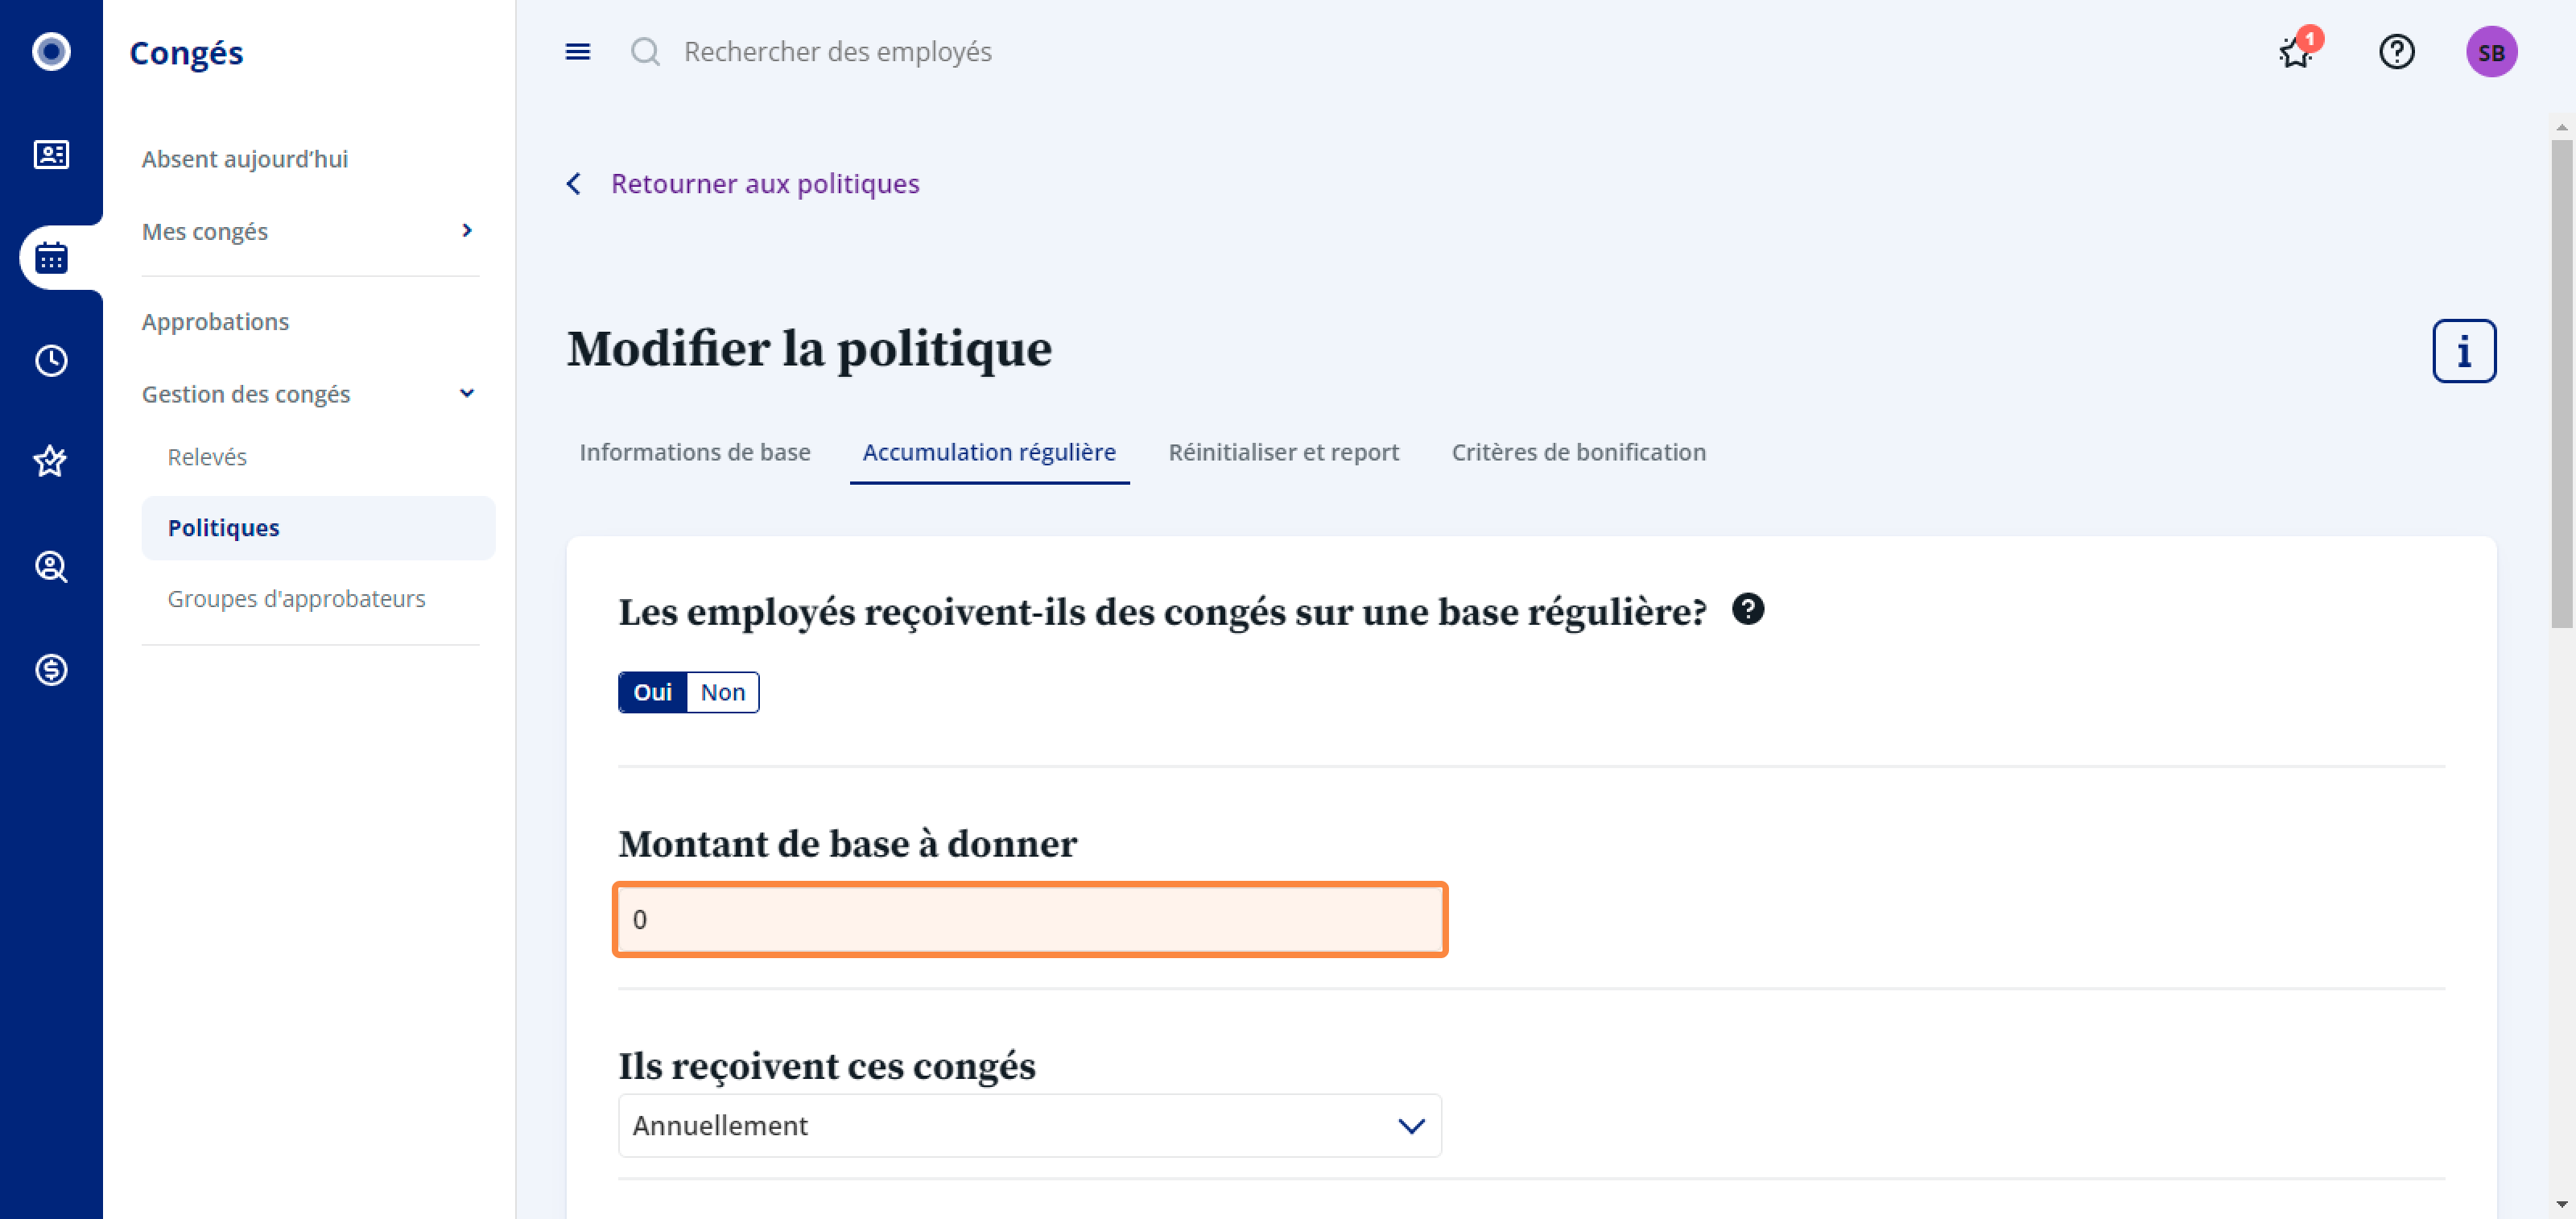Open Groupes d'approbateurs in sidebar
2576x1219 pixels.
coord(296,599)
